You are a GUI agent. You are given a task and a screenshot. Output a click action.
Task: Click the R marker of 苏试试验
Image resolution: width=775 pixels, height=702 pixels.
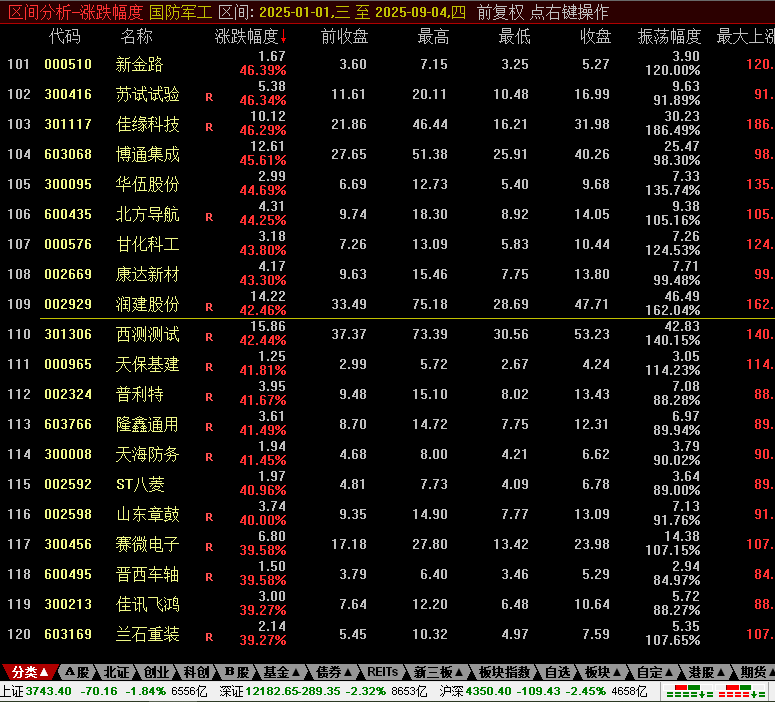[x=209, y=97]
